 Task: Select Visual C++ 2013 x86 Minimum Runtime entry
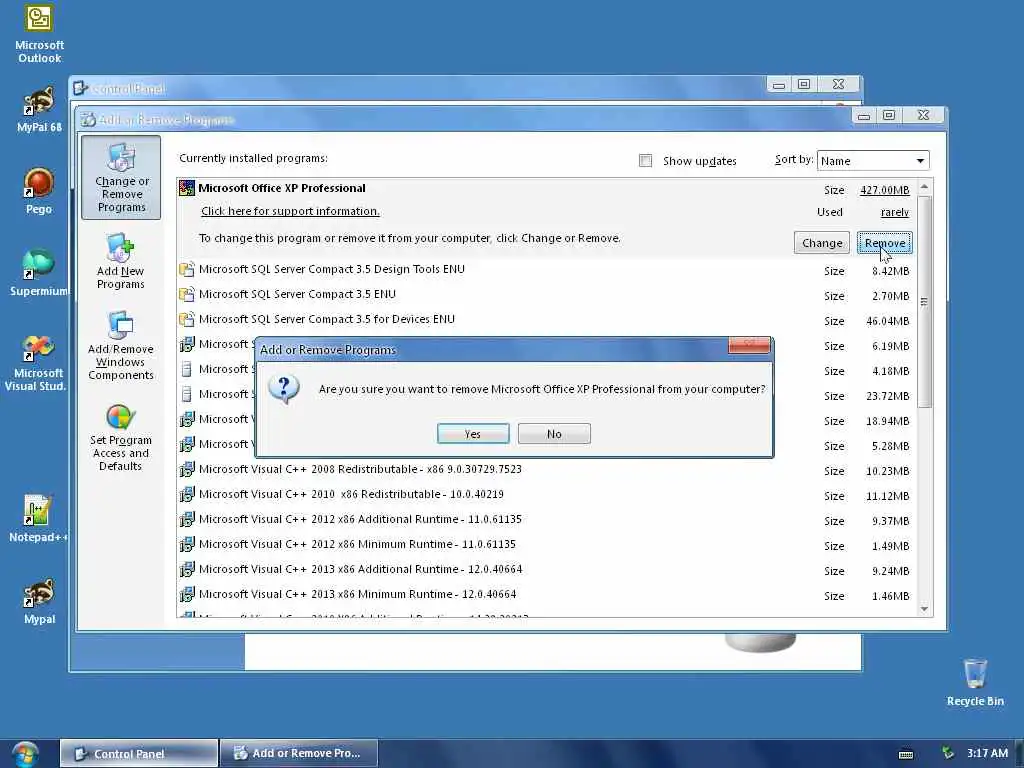(546, 594)
